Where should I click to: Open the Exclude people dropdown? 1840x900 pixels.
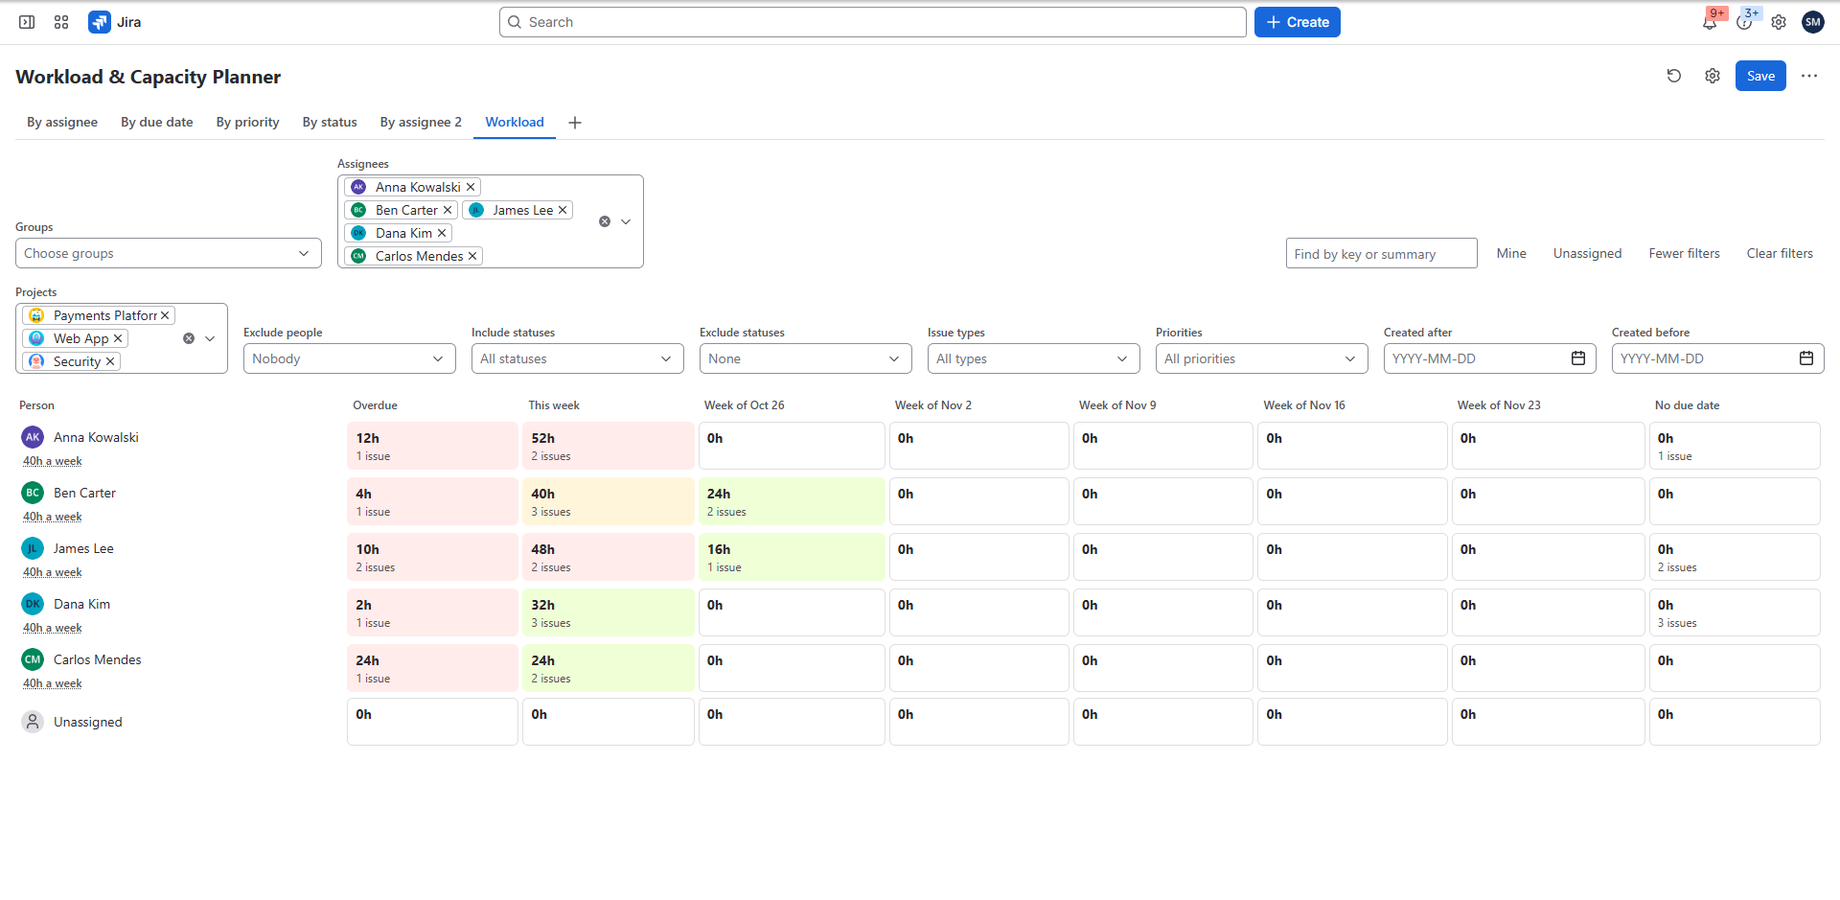pos(349,359)
